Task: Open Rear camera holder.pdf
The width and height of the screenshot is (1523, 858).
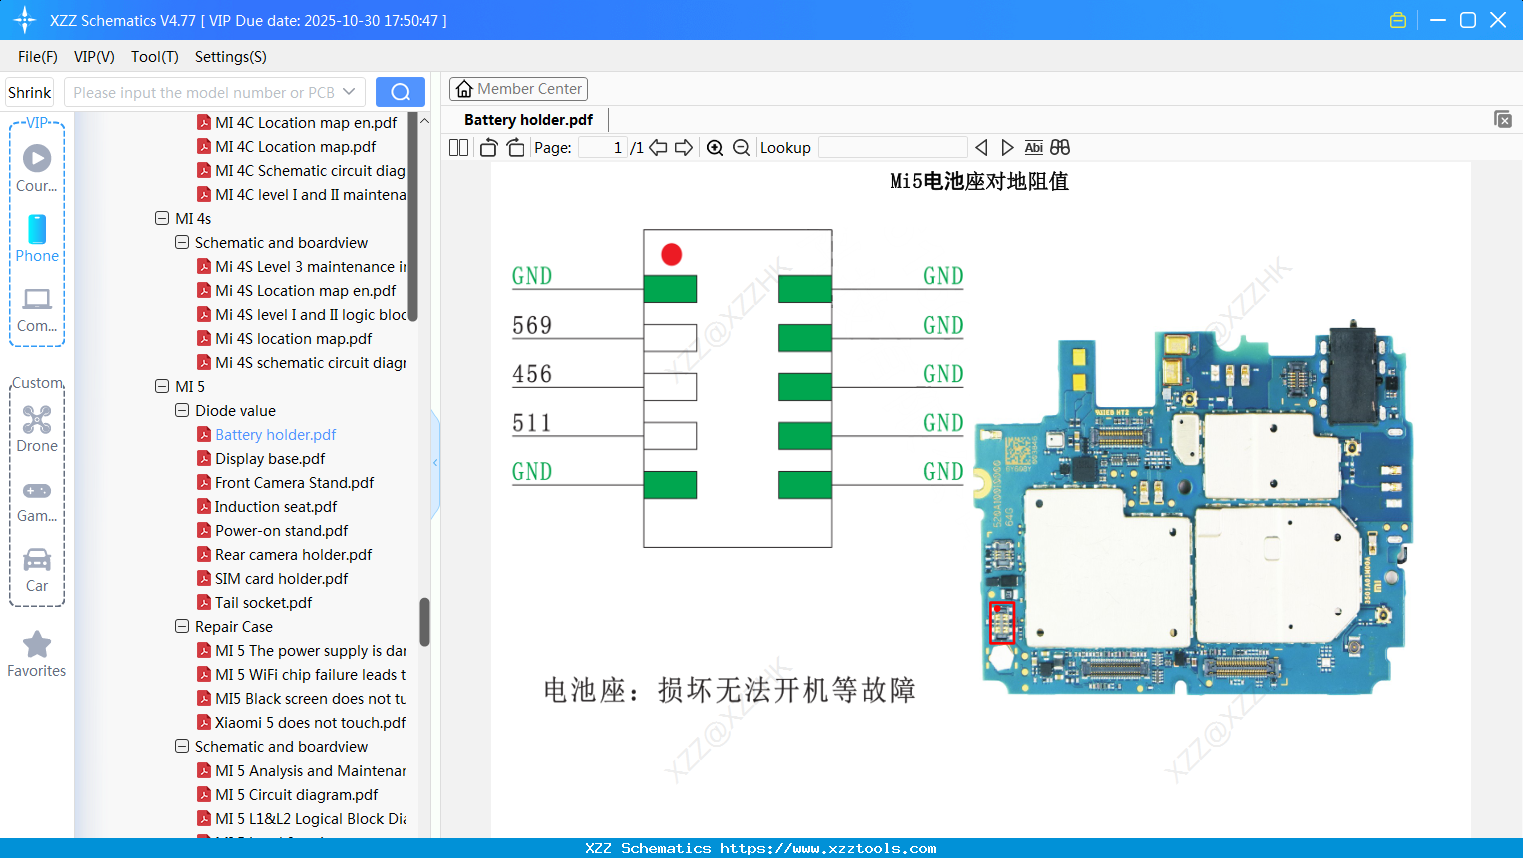Action: click(293, 554)
